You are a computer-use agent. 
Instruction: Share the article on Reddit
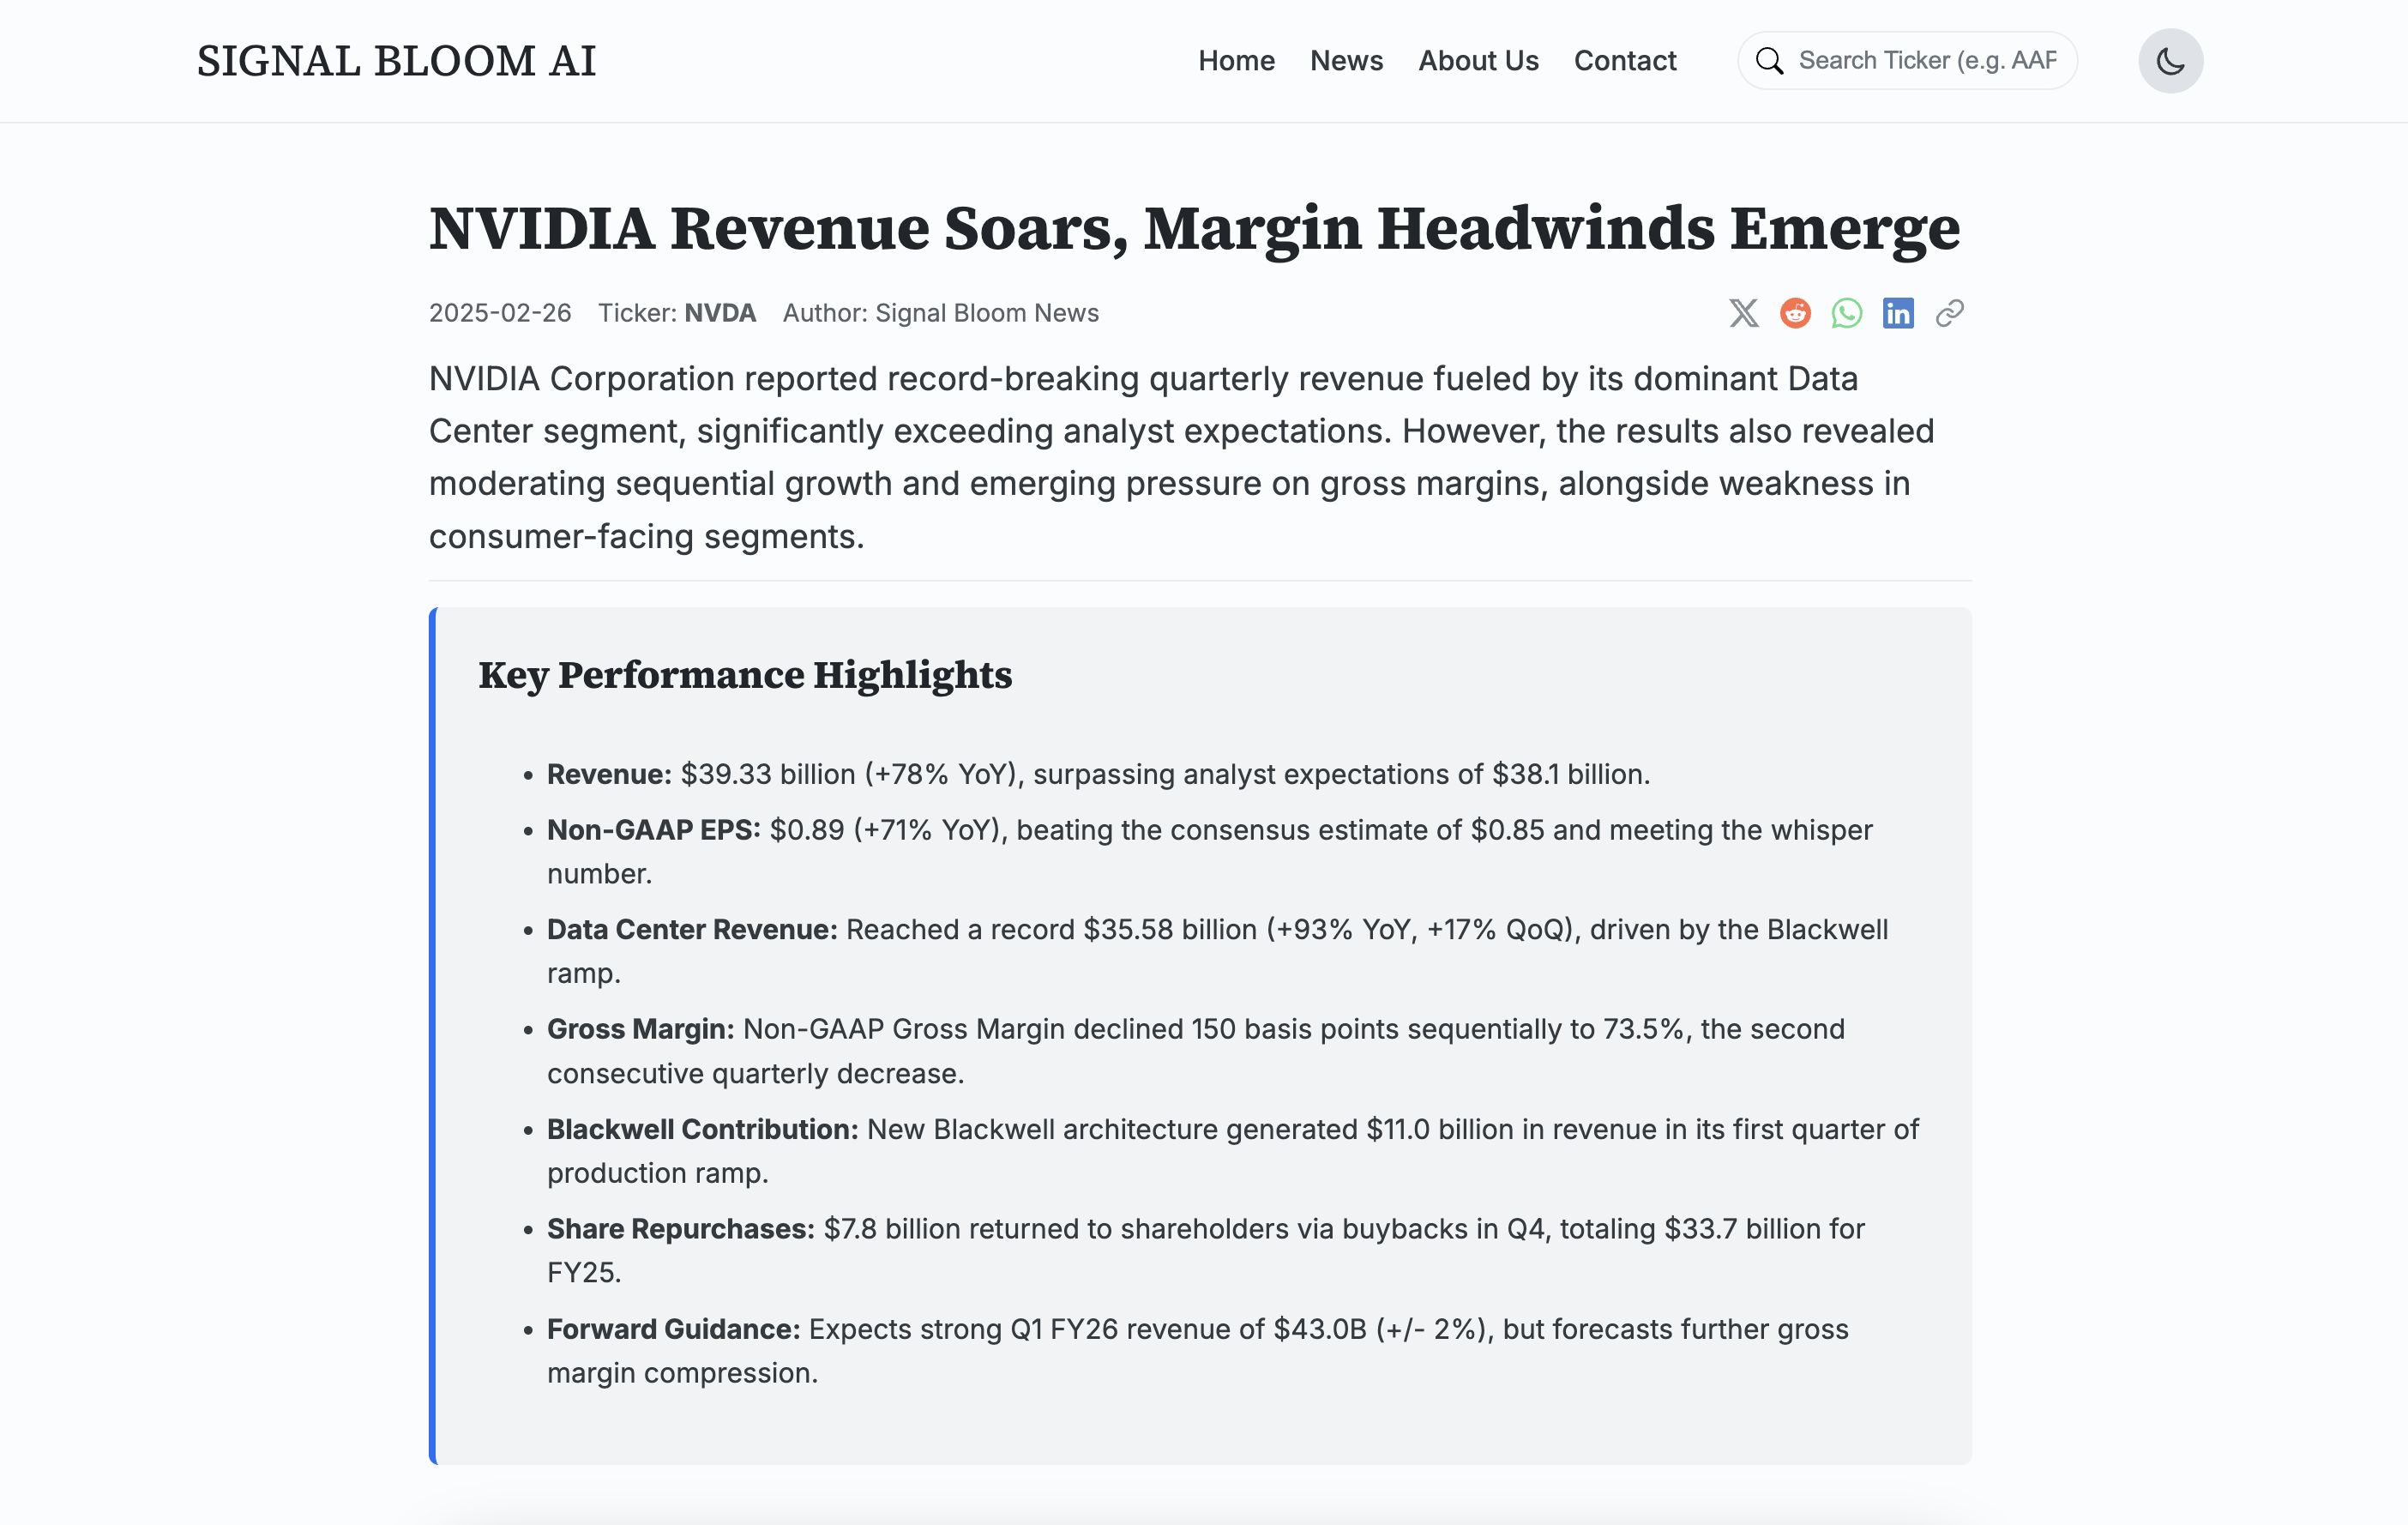point(1795,313)
